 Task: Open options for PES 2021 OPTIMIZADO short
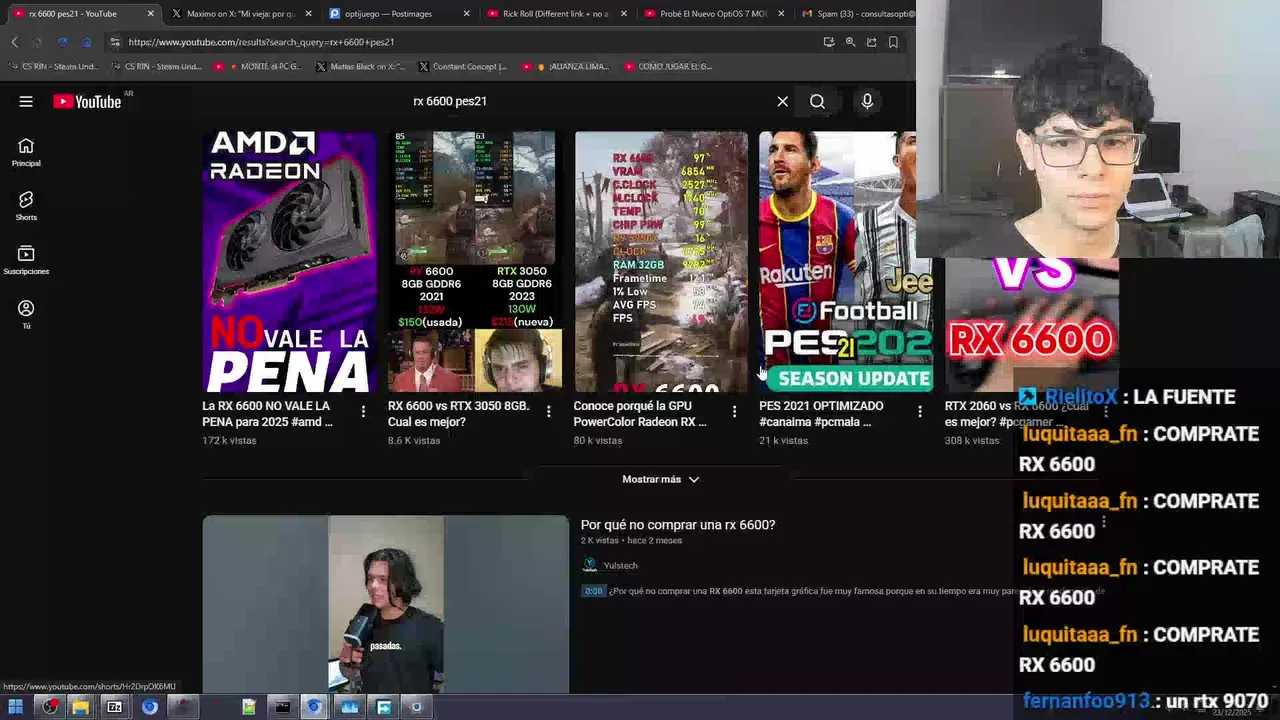(920, 411)
